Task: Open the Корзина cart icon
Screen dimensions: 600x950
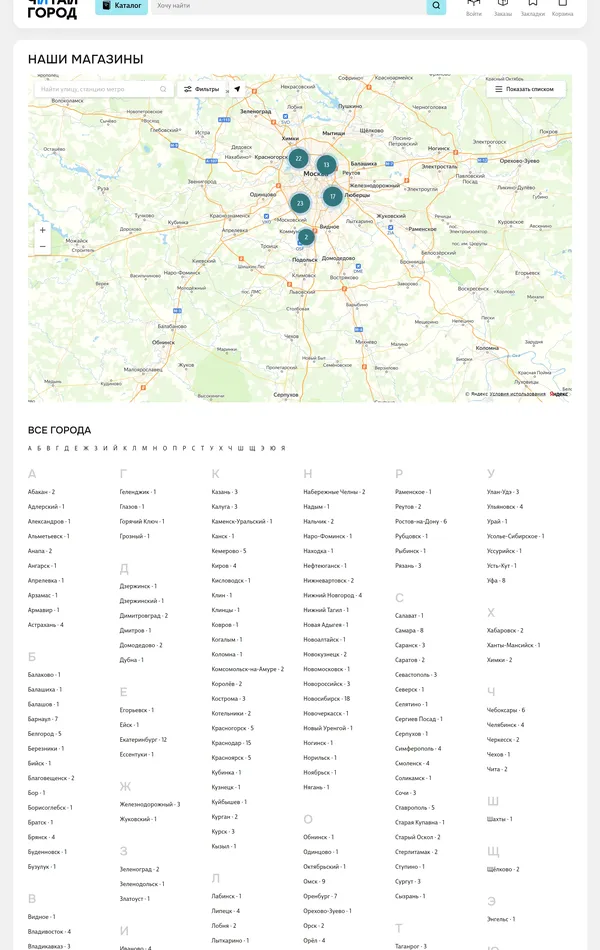Action: (563, 6)
